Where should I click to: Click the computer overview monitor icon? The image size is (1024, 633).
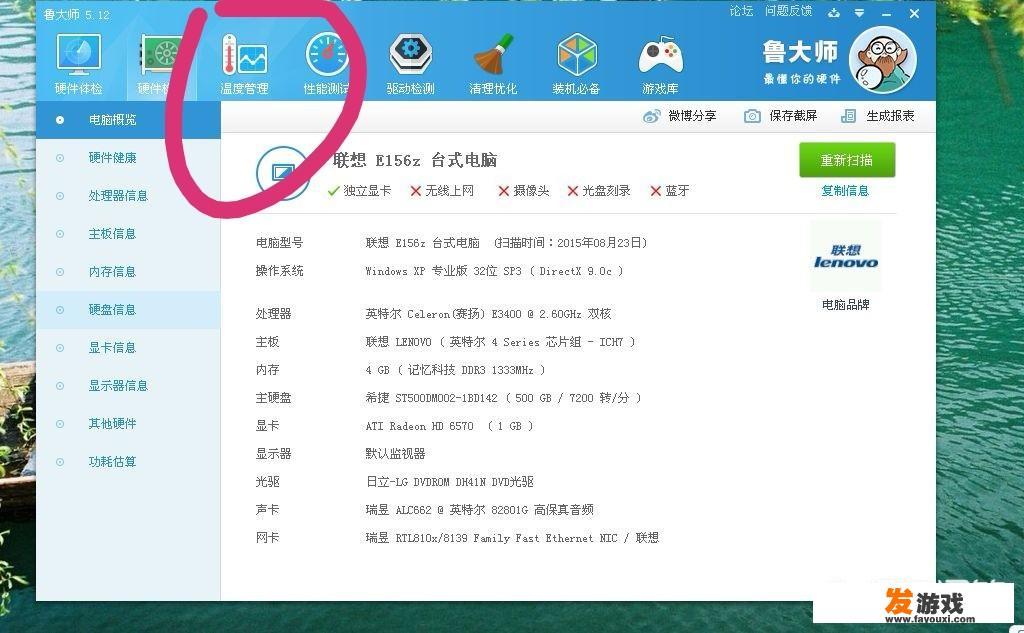283,173
